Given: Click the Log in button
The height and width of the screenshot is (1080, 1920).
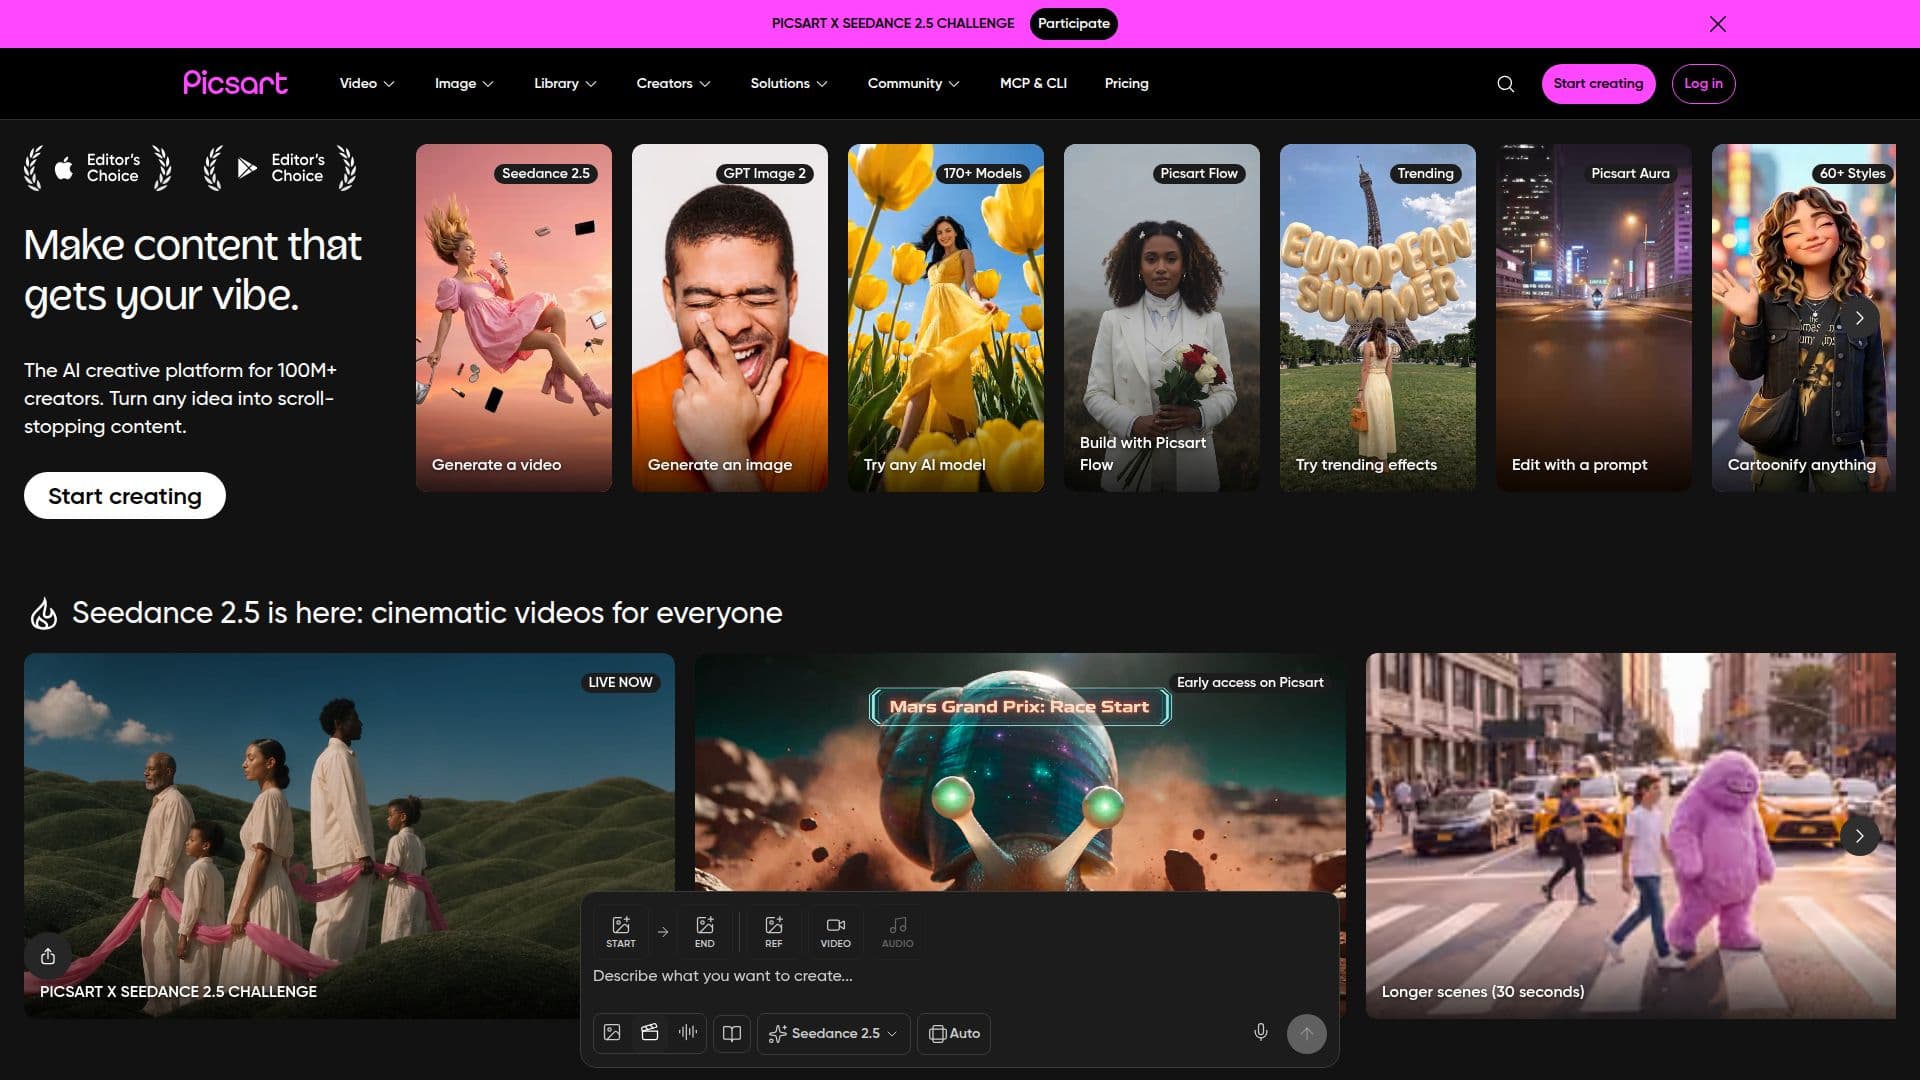Looking at the screenshot, I should [1703, 83].
